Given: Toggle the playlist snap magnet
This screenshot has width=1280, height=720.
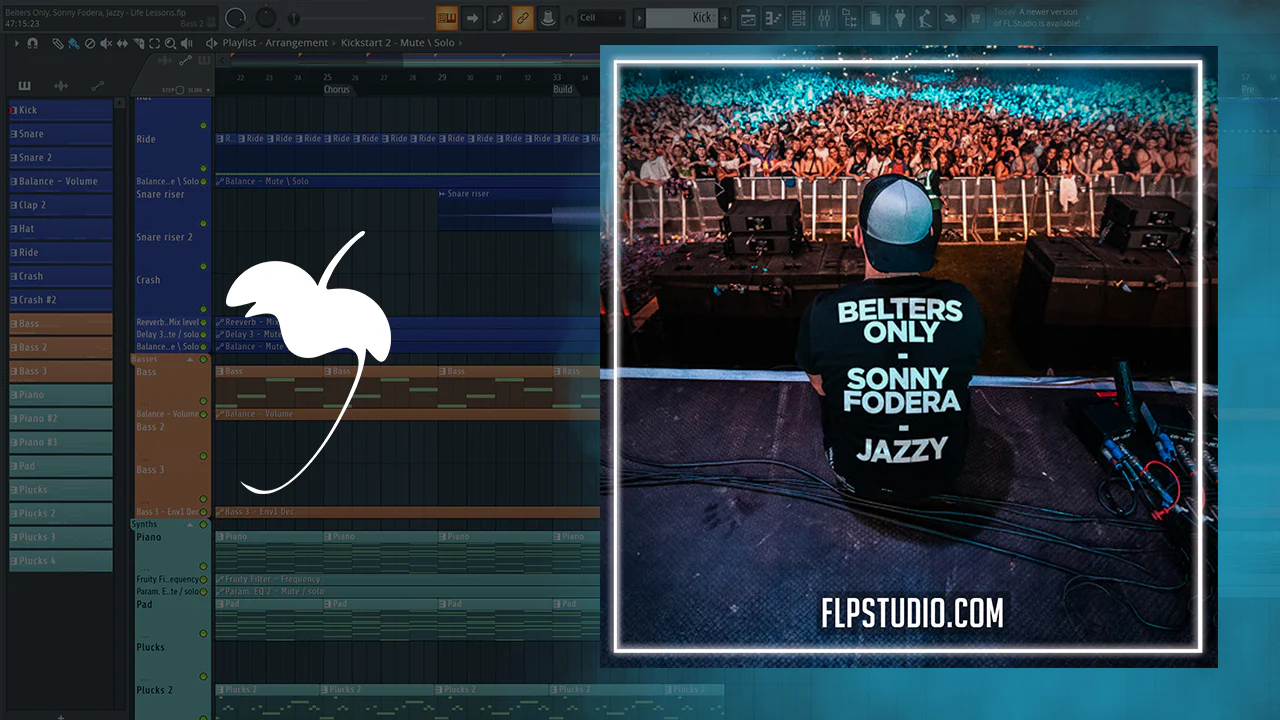Looking at the screenshot, I should pos(33,43).
